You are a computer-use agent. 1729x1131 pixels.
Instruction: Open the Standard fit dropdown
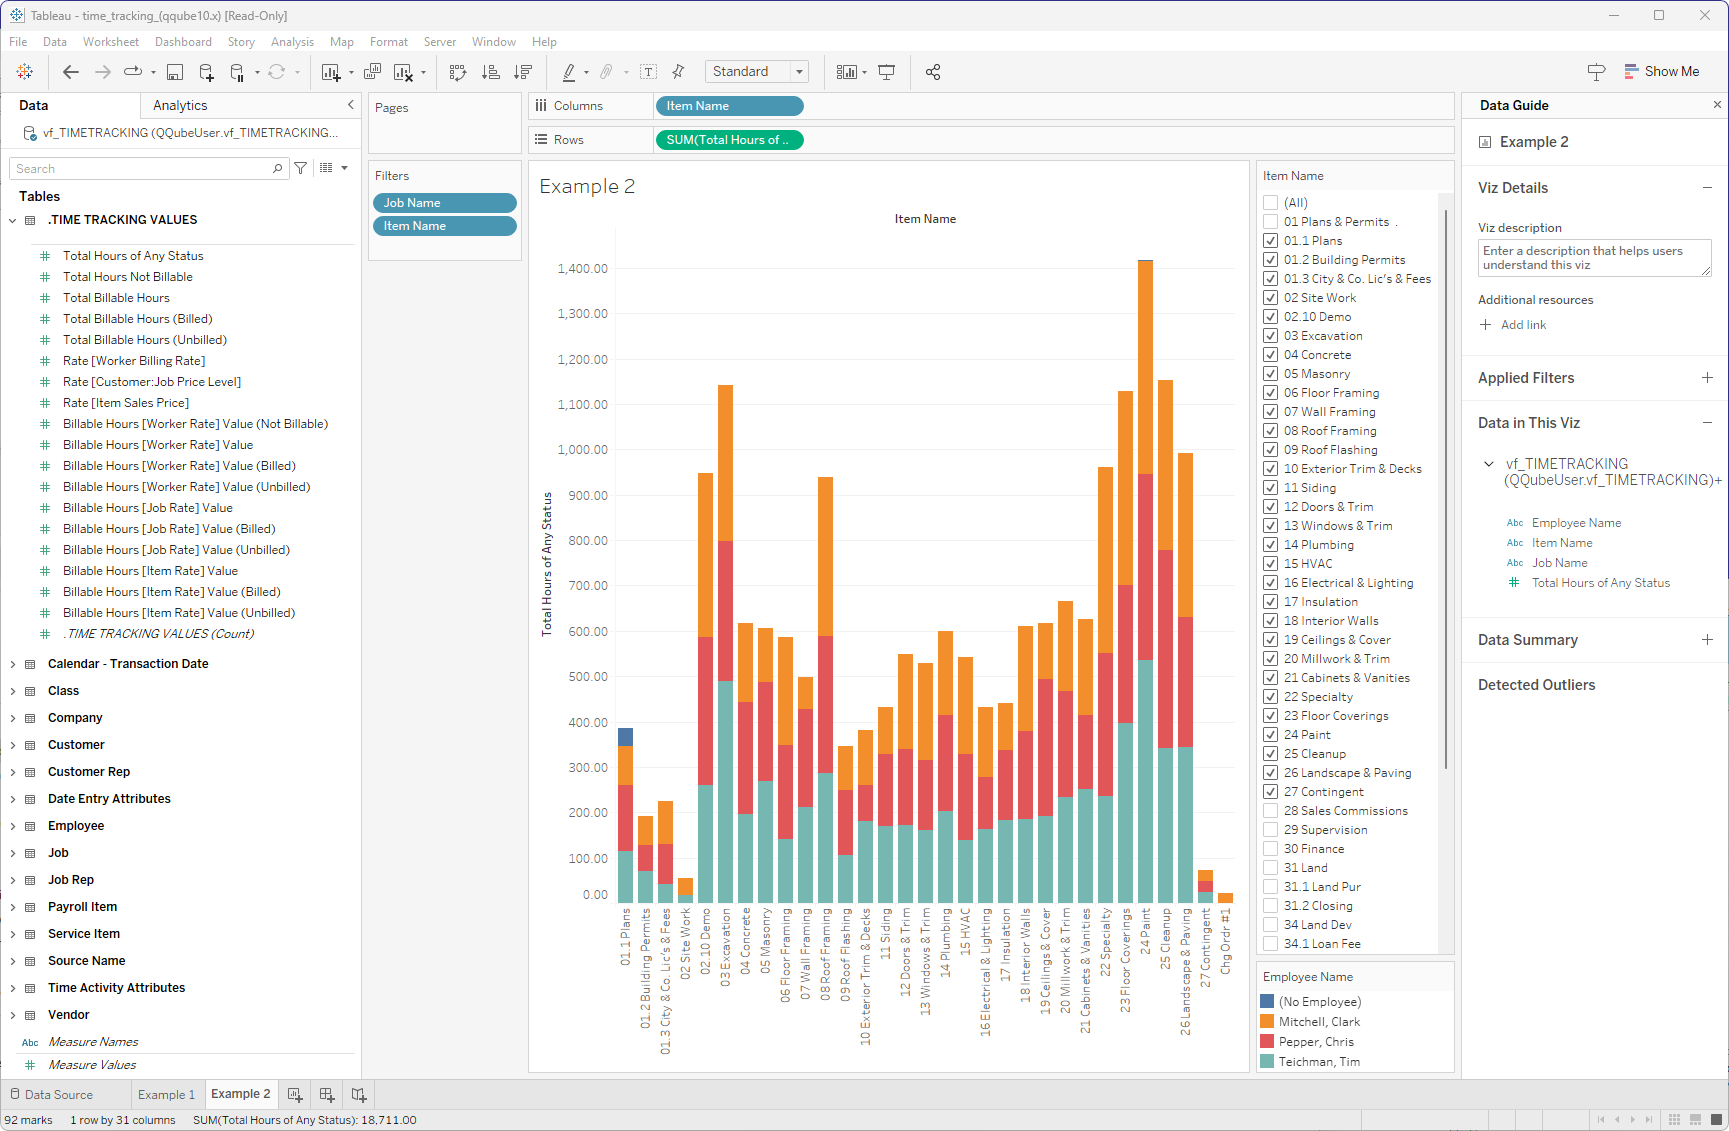coord(798,71)
